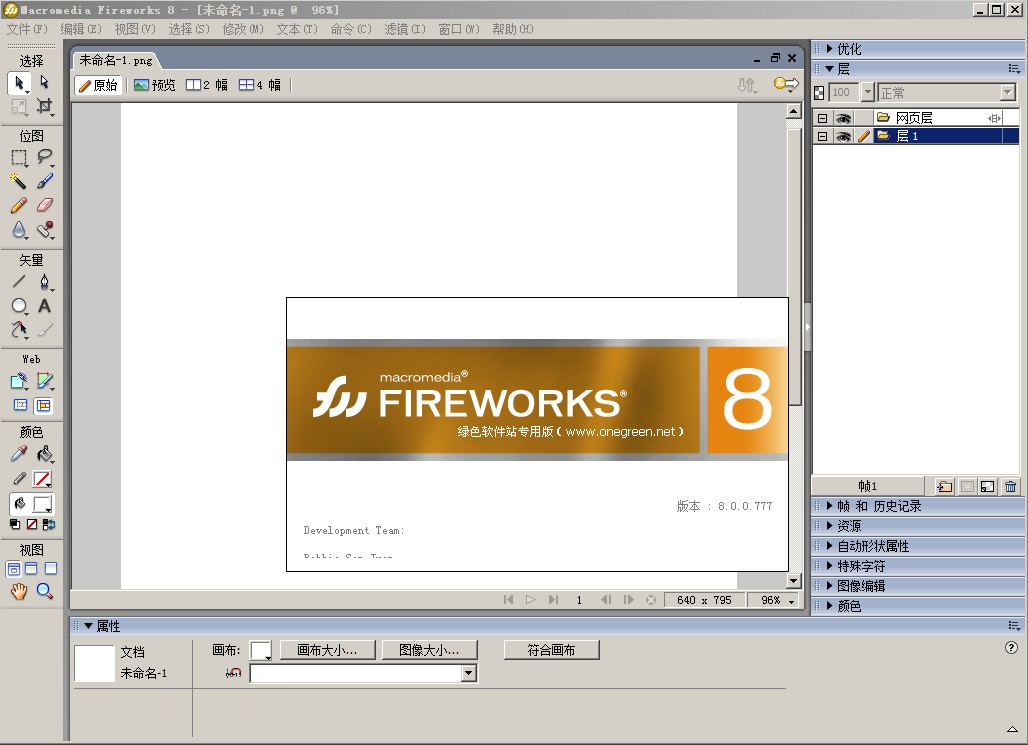Switch to Full Screen view mode

(x=50, y=569)
